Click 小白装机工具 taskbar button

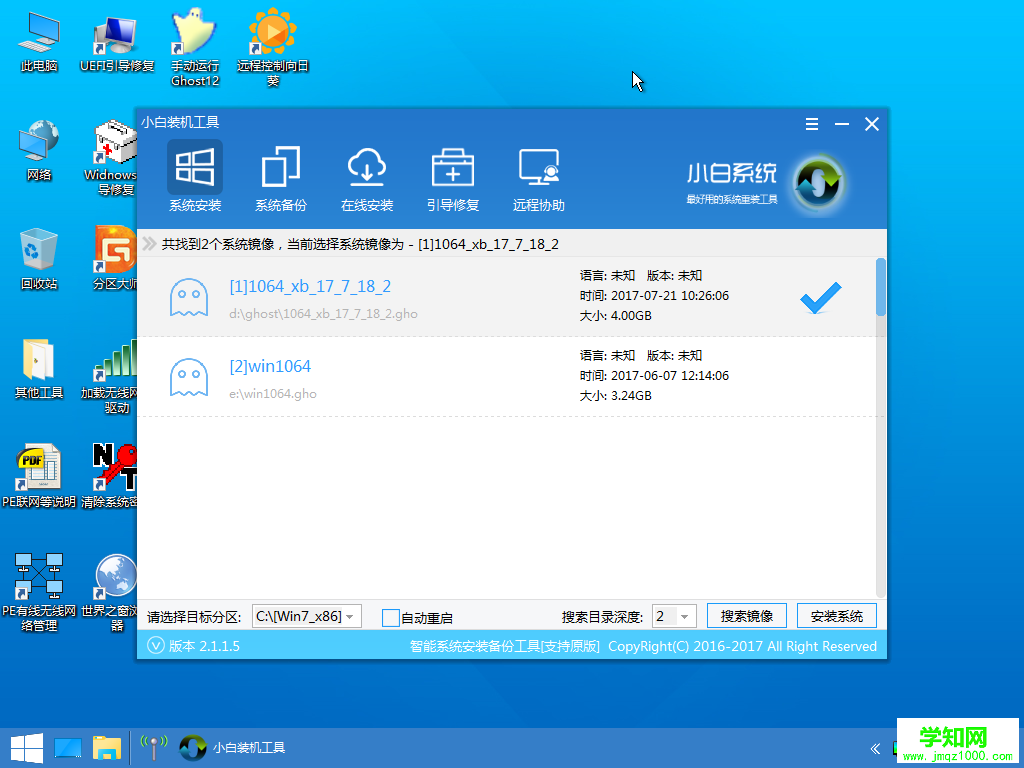point(232,748)
